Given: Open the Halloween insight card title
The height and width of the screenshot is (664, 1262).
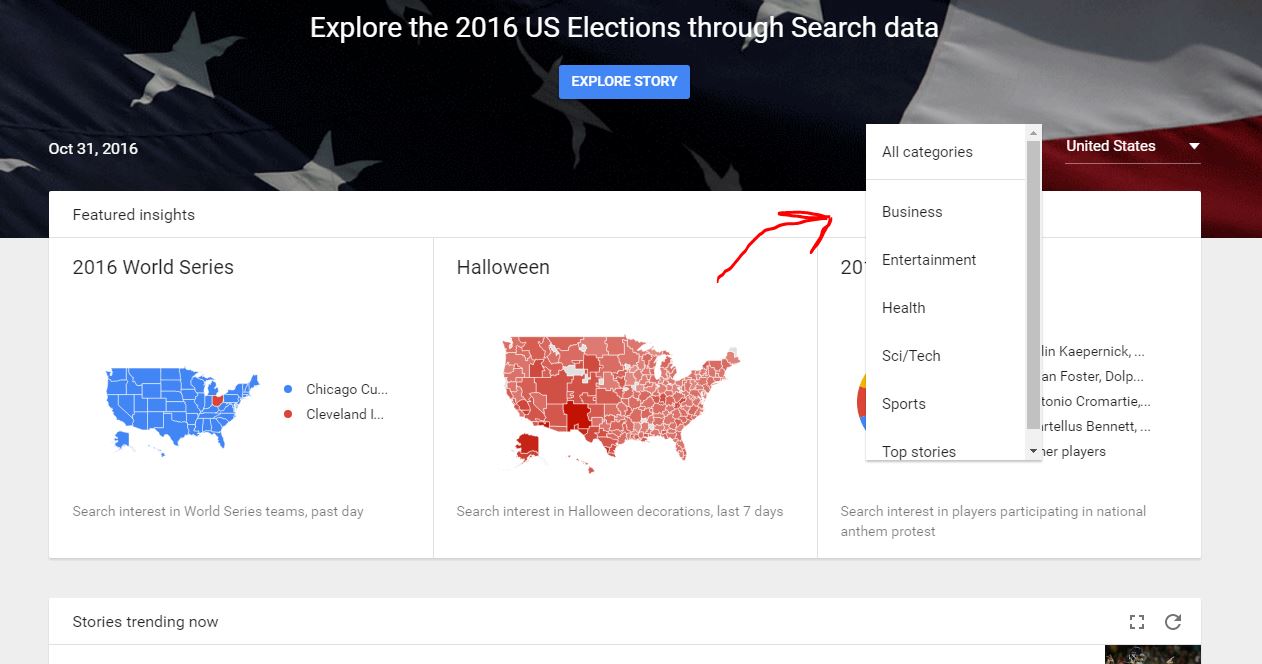Looking at the screenshot, I should (503, 267).
